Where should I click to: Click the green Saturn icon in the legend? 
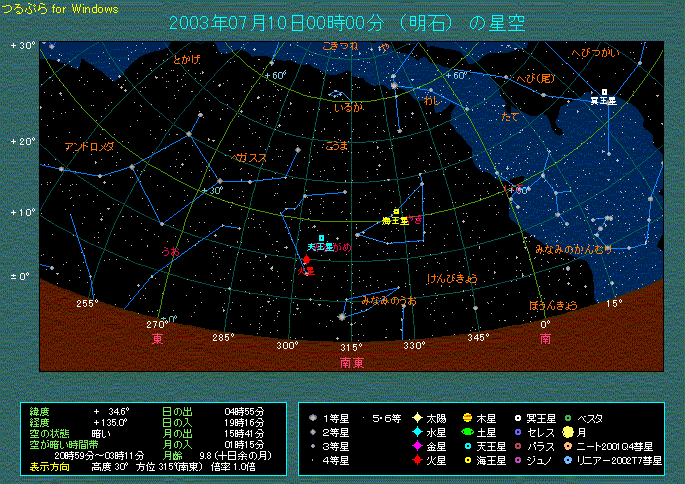click(x=467, y=432)
